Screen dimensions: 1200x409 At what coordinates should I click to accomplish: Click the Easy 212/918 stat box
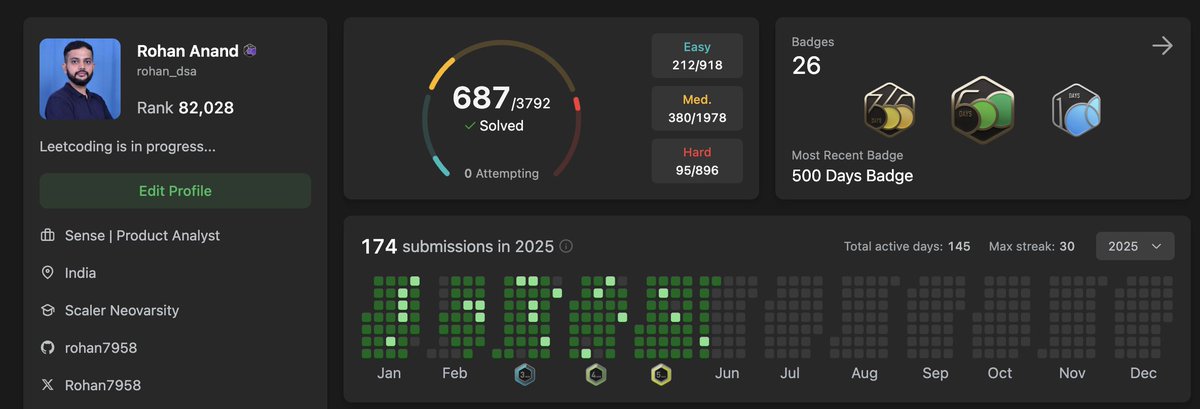tap(697, 56)
